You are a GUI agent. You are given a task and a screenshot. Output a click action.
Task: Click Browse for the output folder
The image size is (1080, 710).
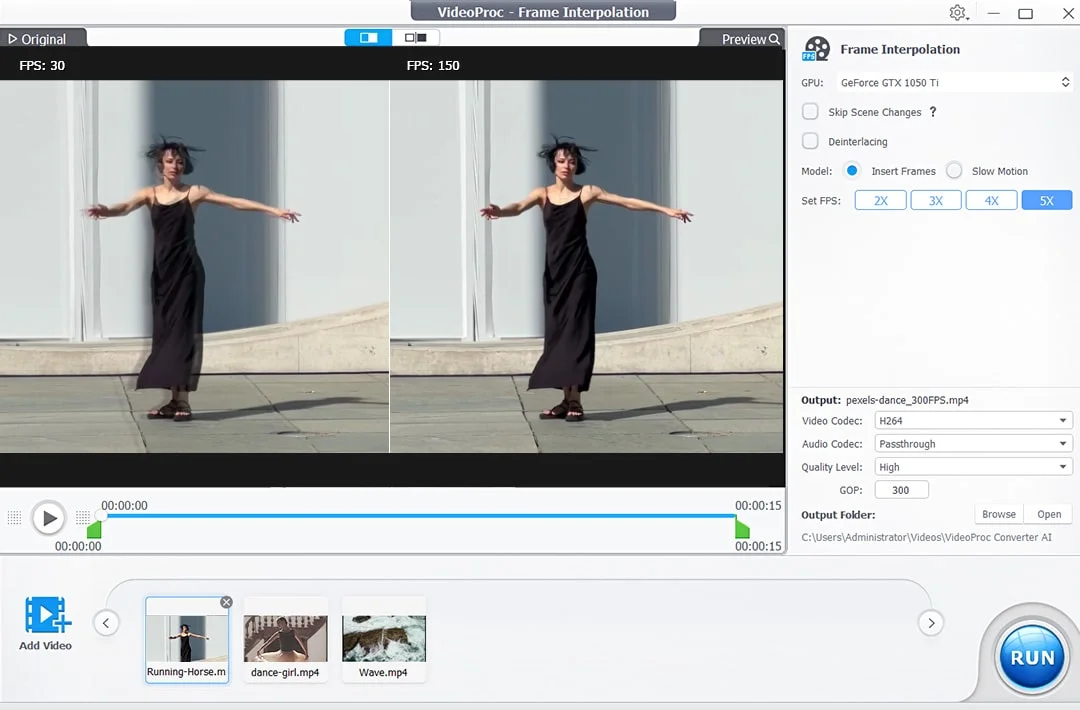coord(998,513)
